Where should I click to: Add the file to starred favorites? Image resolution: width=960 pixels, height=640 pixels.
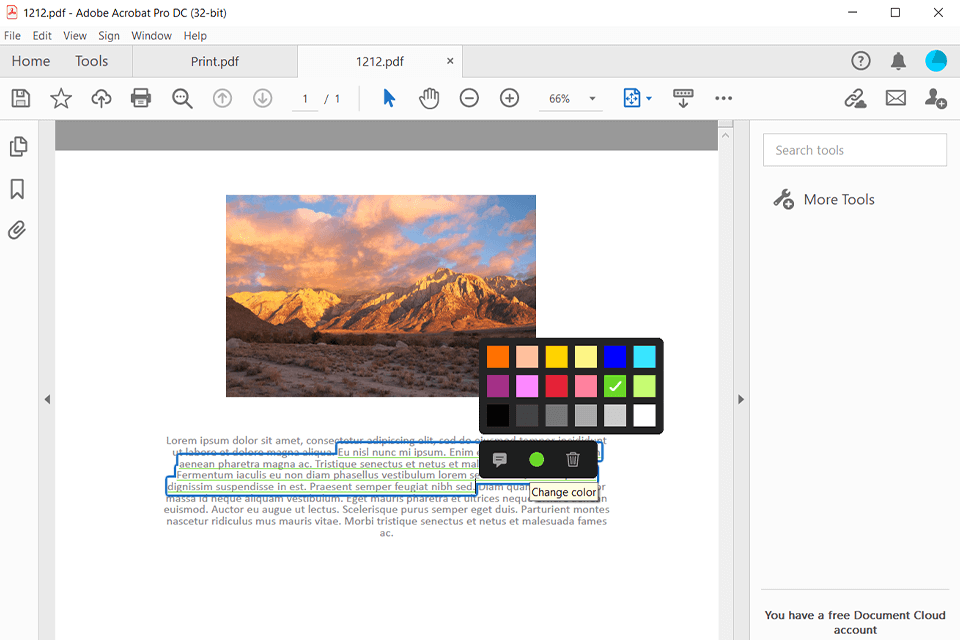[x=61, y=98]
